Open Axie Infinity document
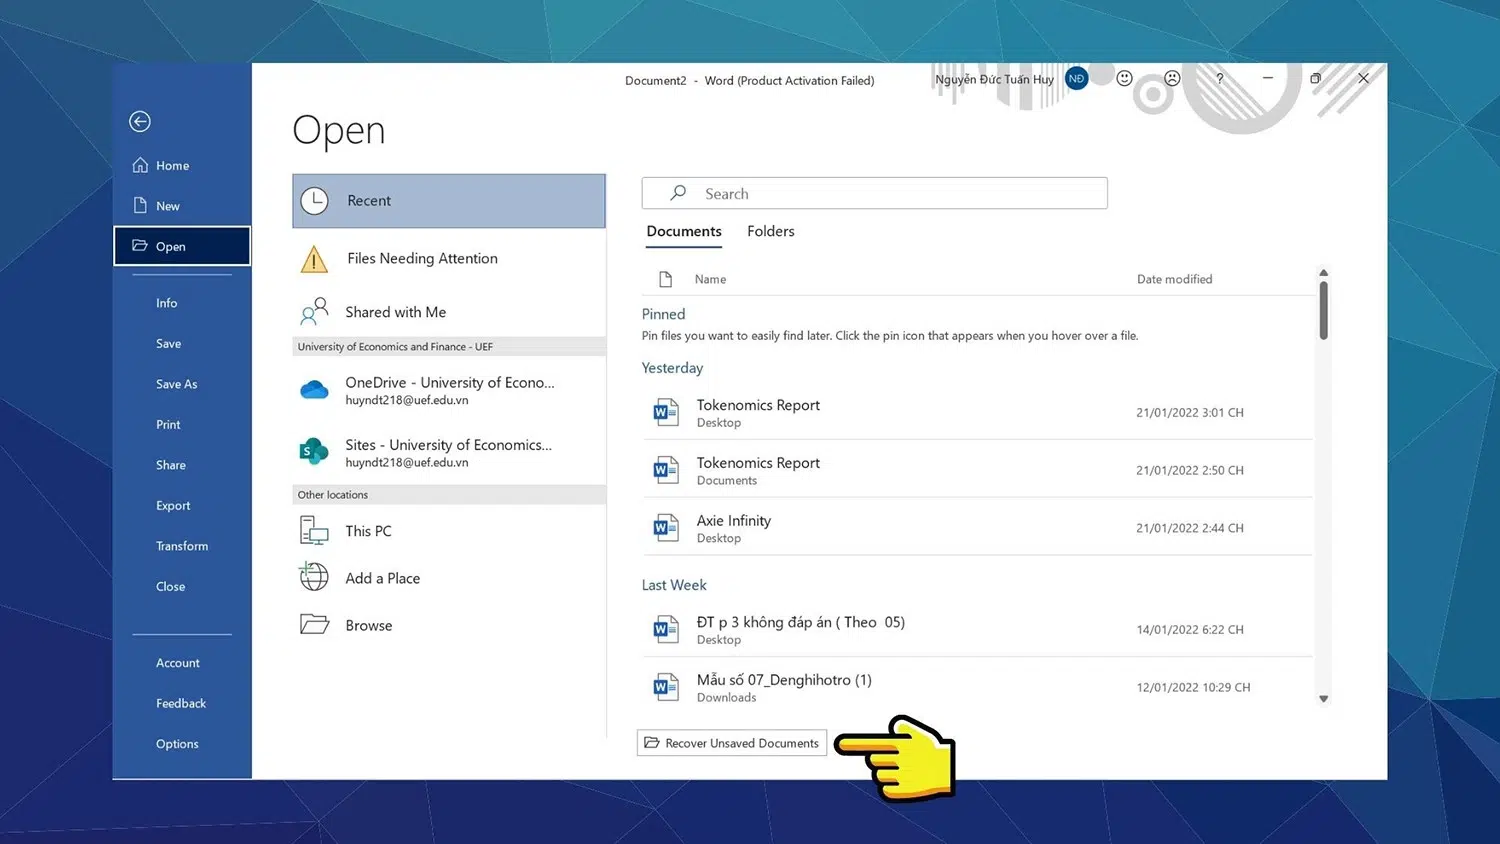 click(x=977, y=528)
